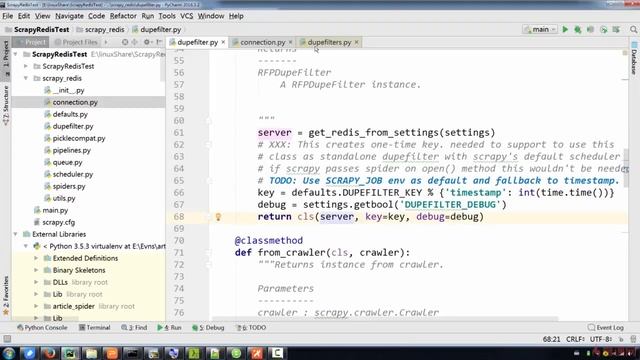
Task: Open the 6: TODO tool window
Action: point(251,327)
